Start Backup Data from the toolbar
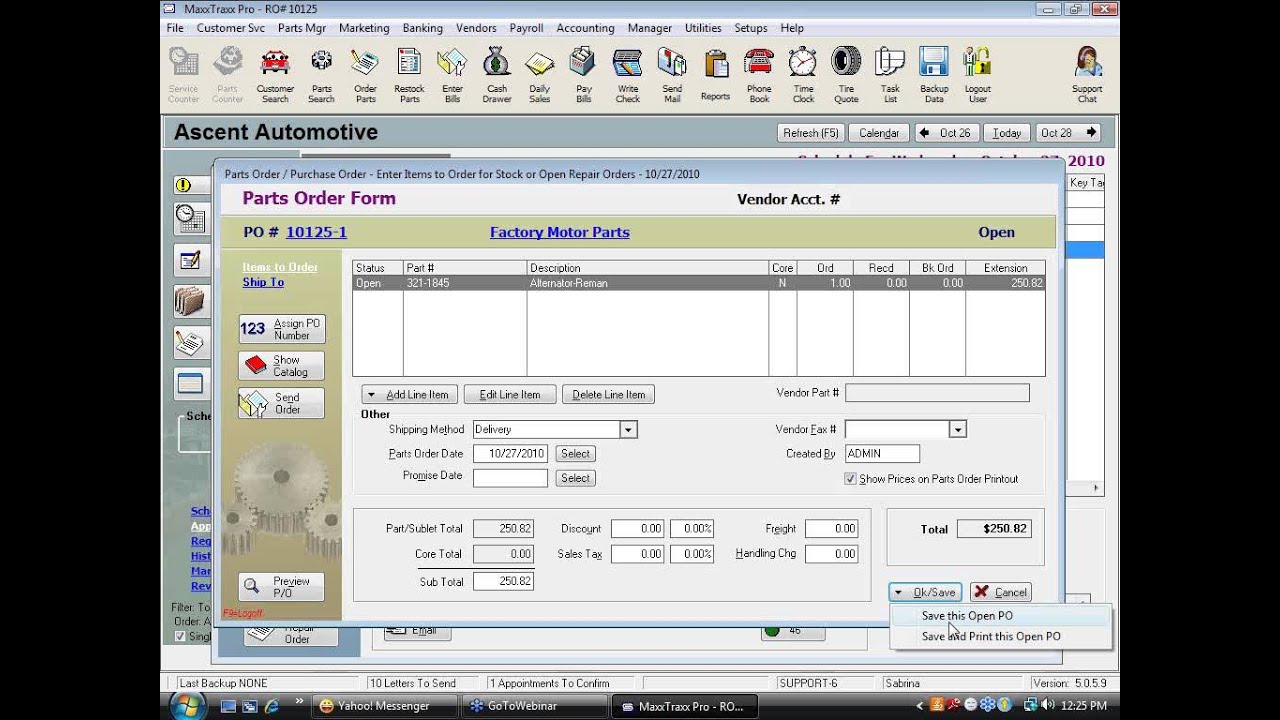The image size is (1280, 720). click(934, 75)
